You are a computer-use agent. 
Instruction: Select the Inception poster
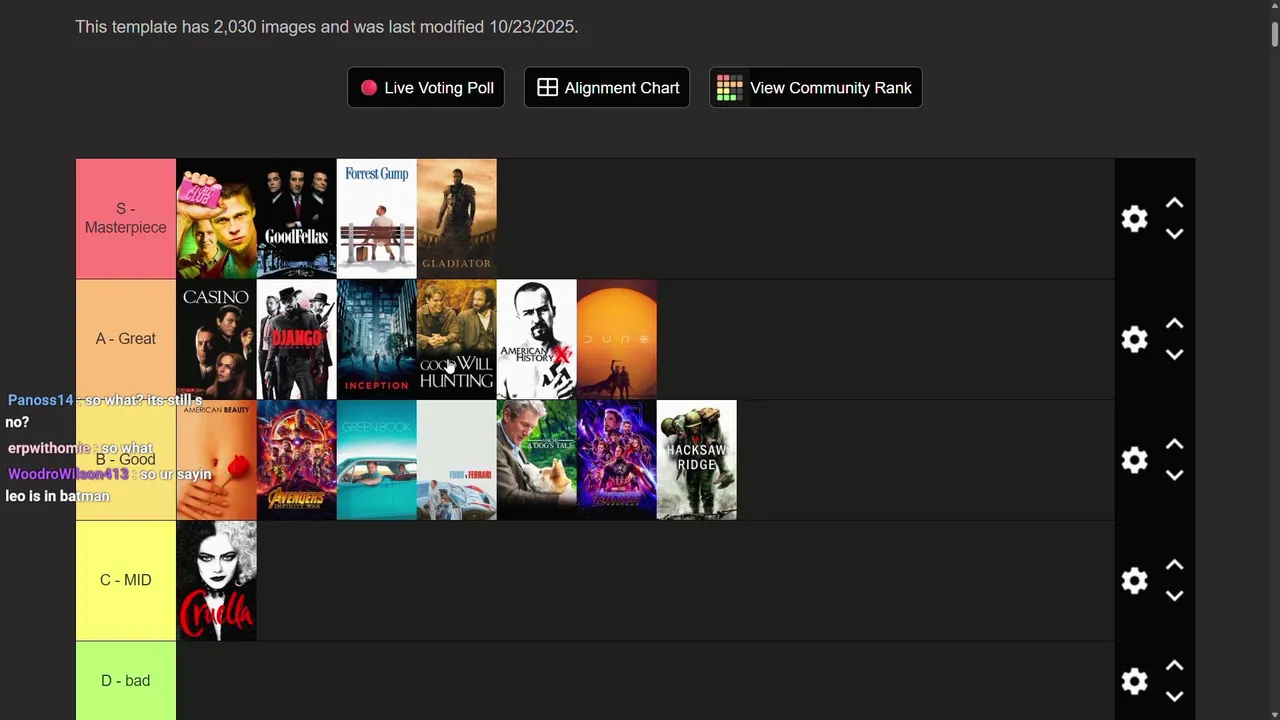[377, 340]
